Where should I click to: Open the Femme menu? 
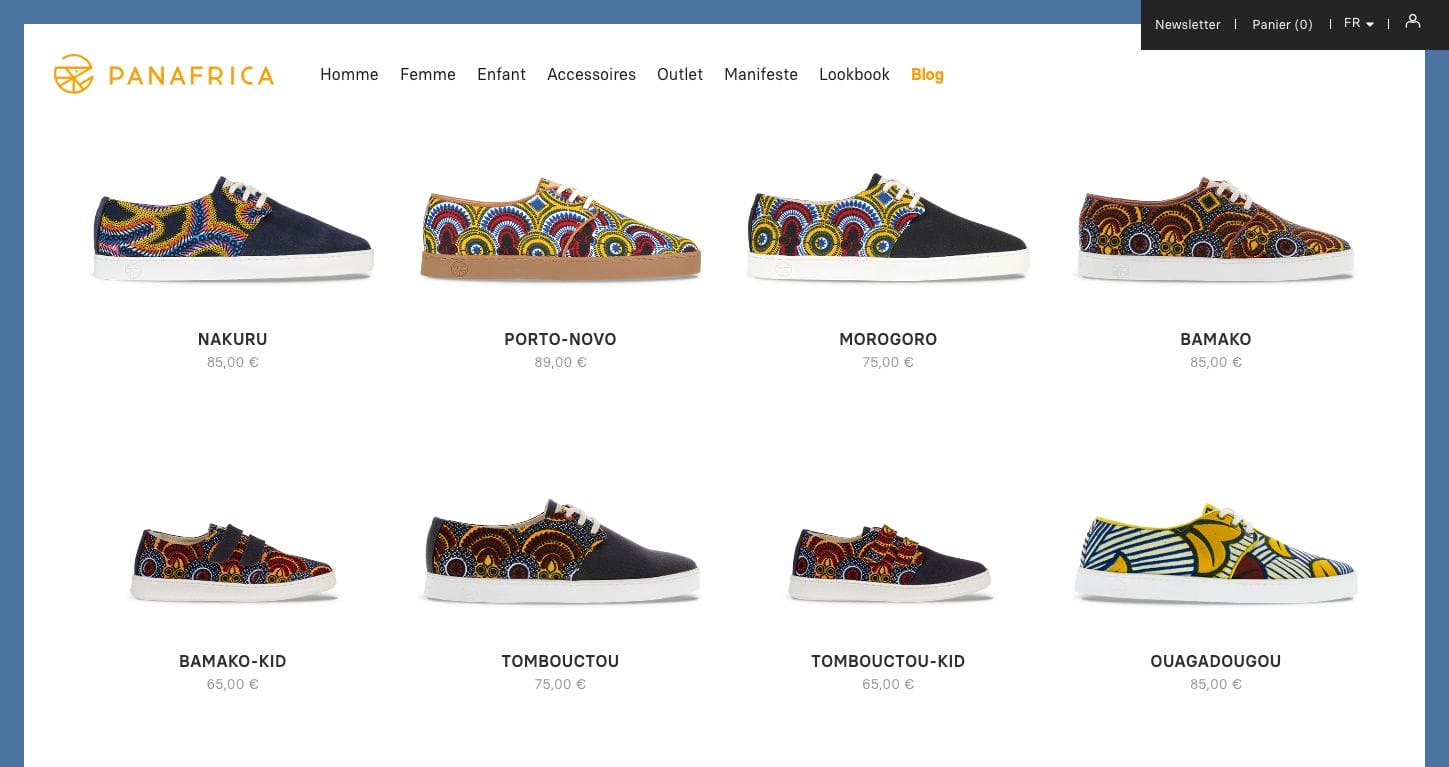point(428,74)
